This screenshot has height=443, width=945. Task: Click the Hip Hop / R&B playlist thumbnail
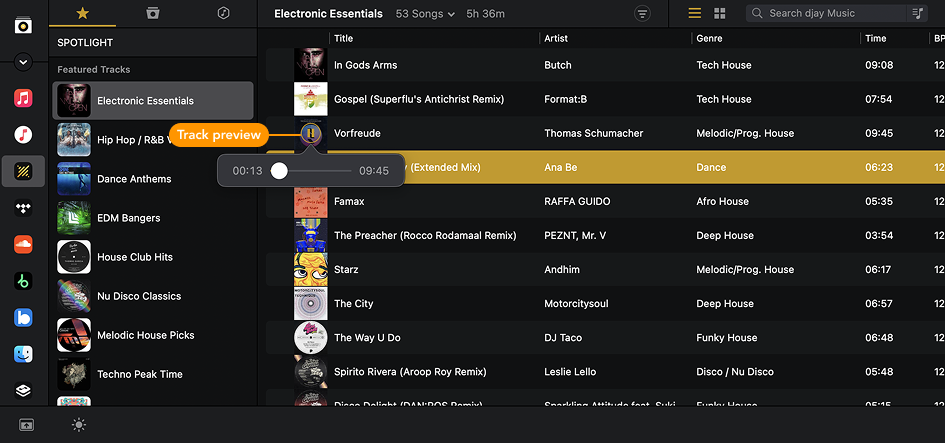tap(74, 140)
